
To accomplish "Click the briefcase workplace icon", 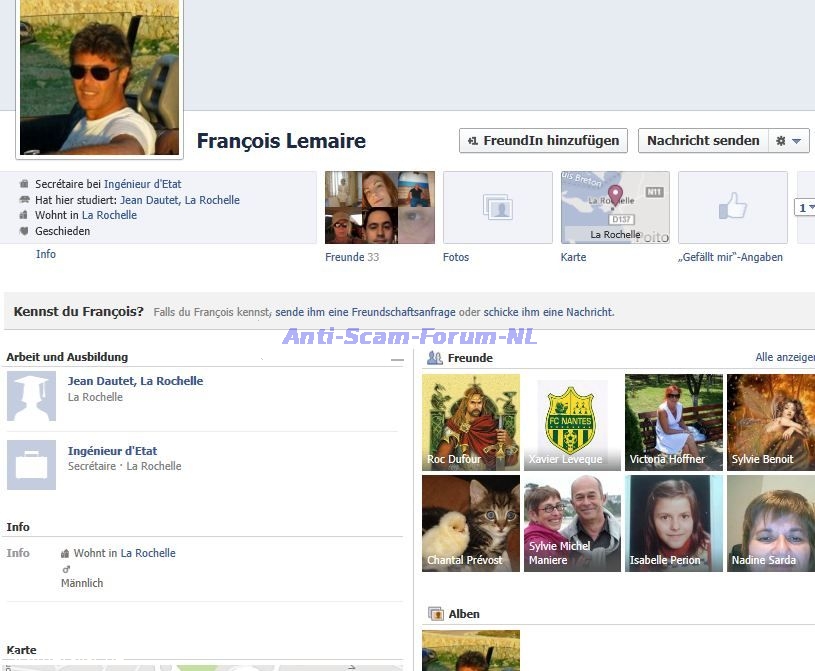I will pyautogui.click(x=31, y=465).
